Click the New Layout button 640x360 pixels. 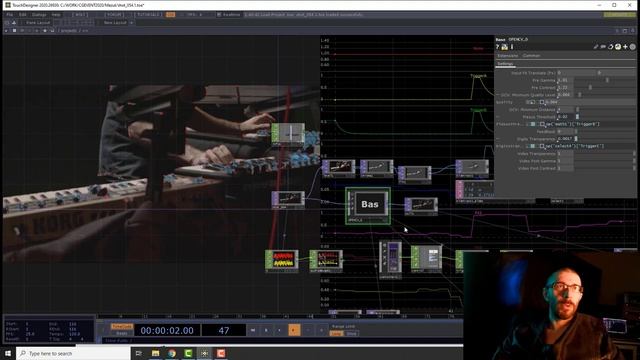pyautogui.click(x=115, y=23)
